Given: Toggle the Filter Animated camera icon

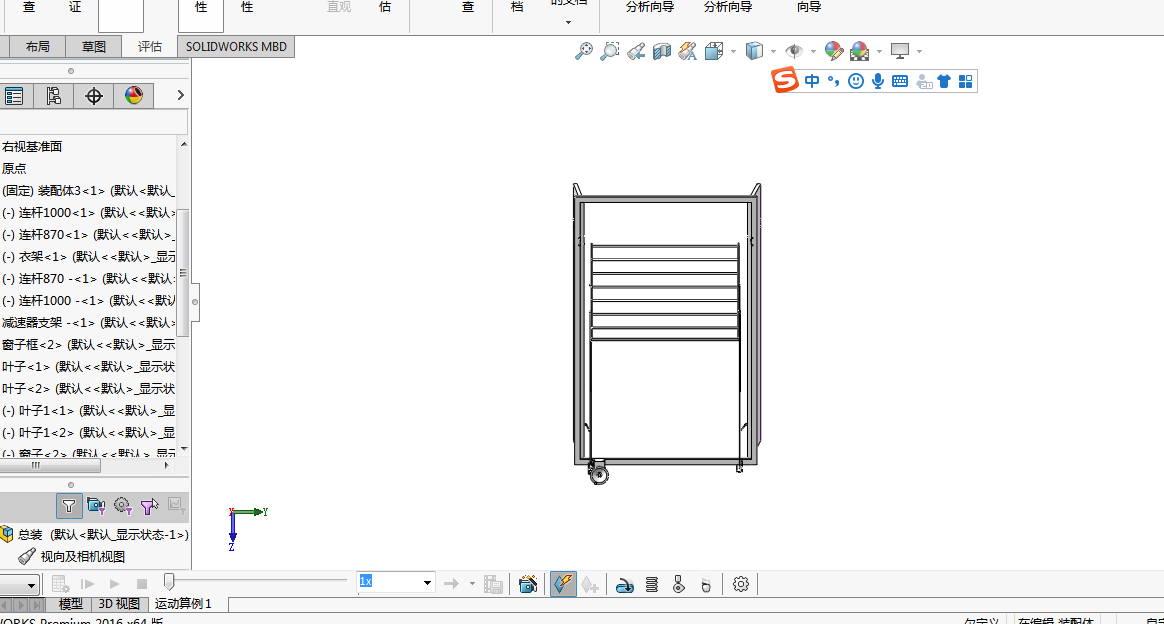Looking at the screenshot, I should point(96,506).
